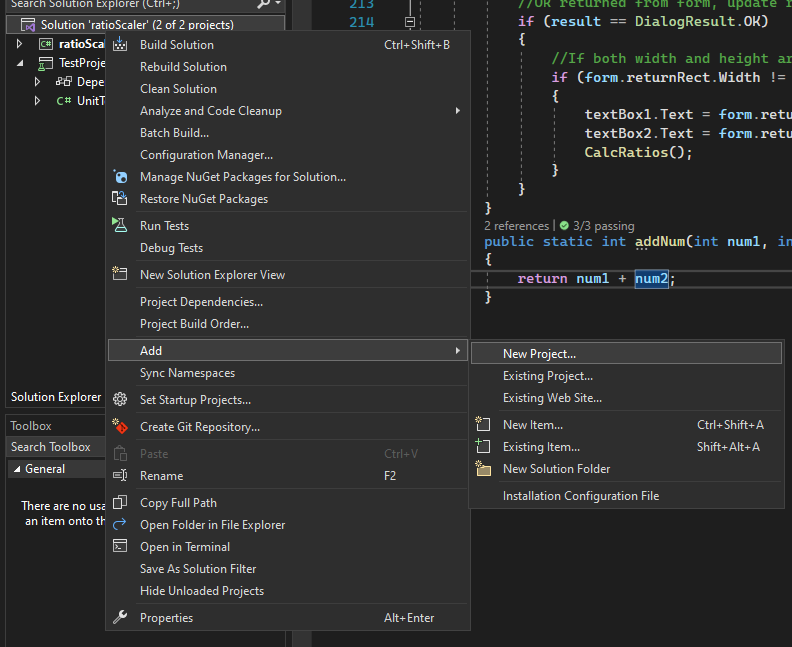Click the Copy Full Path icon
792x647 pixels.
click(120, 503)
